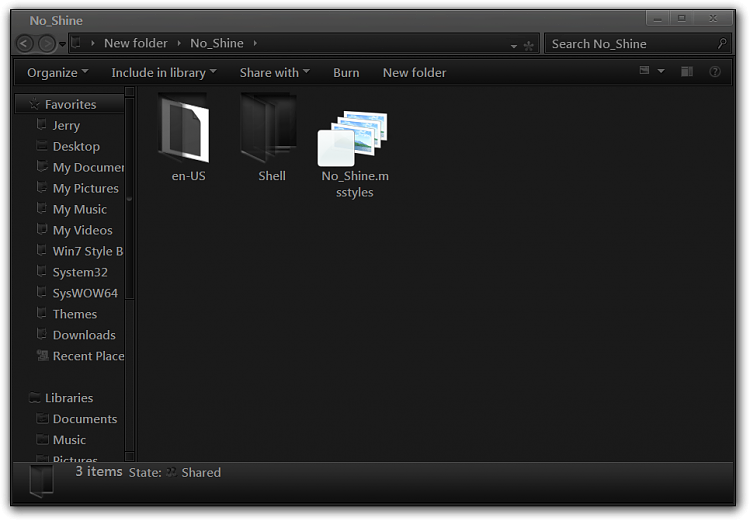Open Win7 Style B favorite
750x521 pixels.
coord(88,251)
